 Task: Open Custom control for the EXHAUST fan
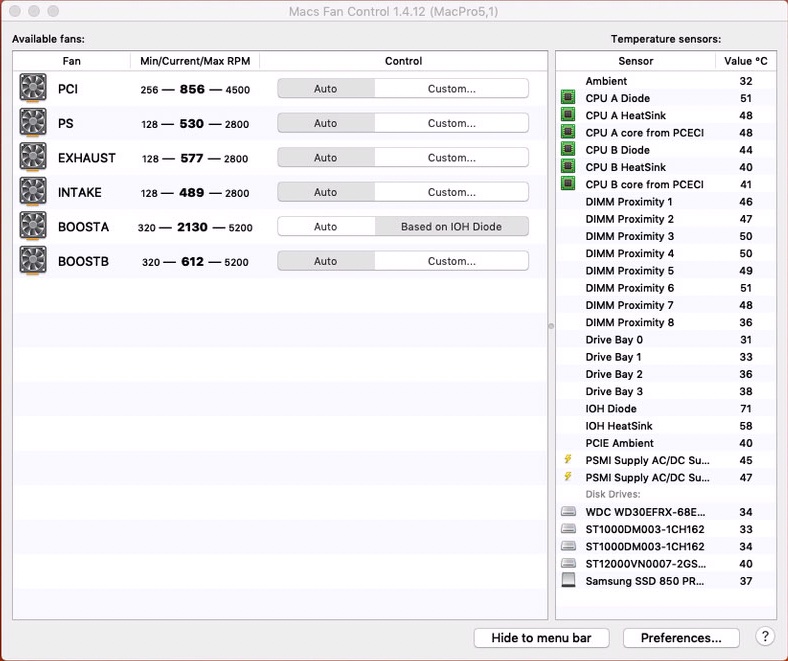pyautogui.click(x=451, y=158)
